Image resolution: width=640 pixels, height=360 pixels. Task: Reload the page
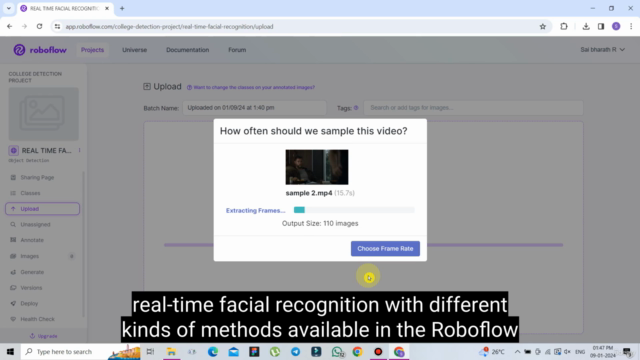pos(39,27)
